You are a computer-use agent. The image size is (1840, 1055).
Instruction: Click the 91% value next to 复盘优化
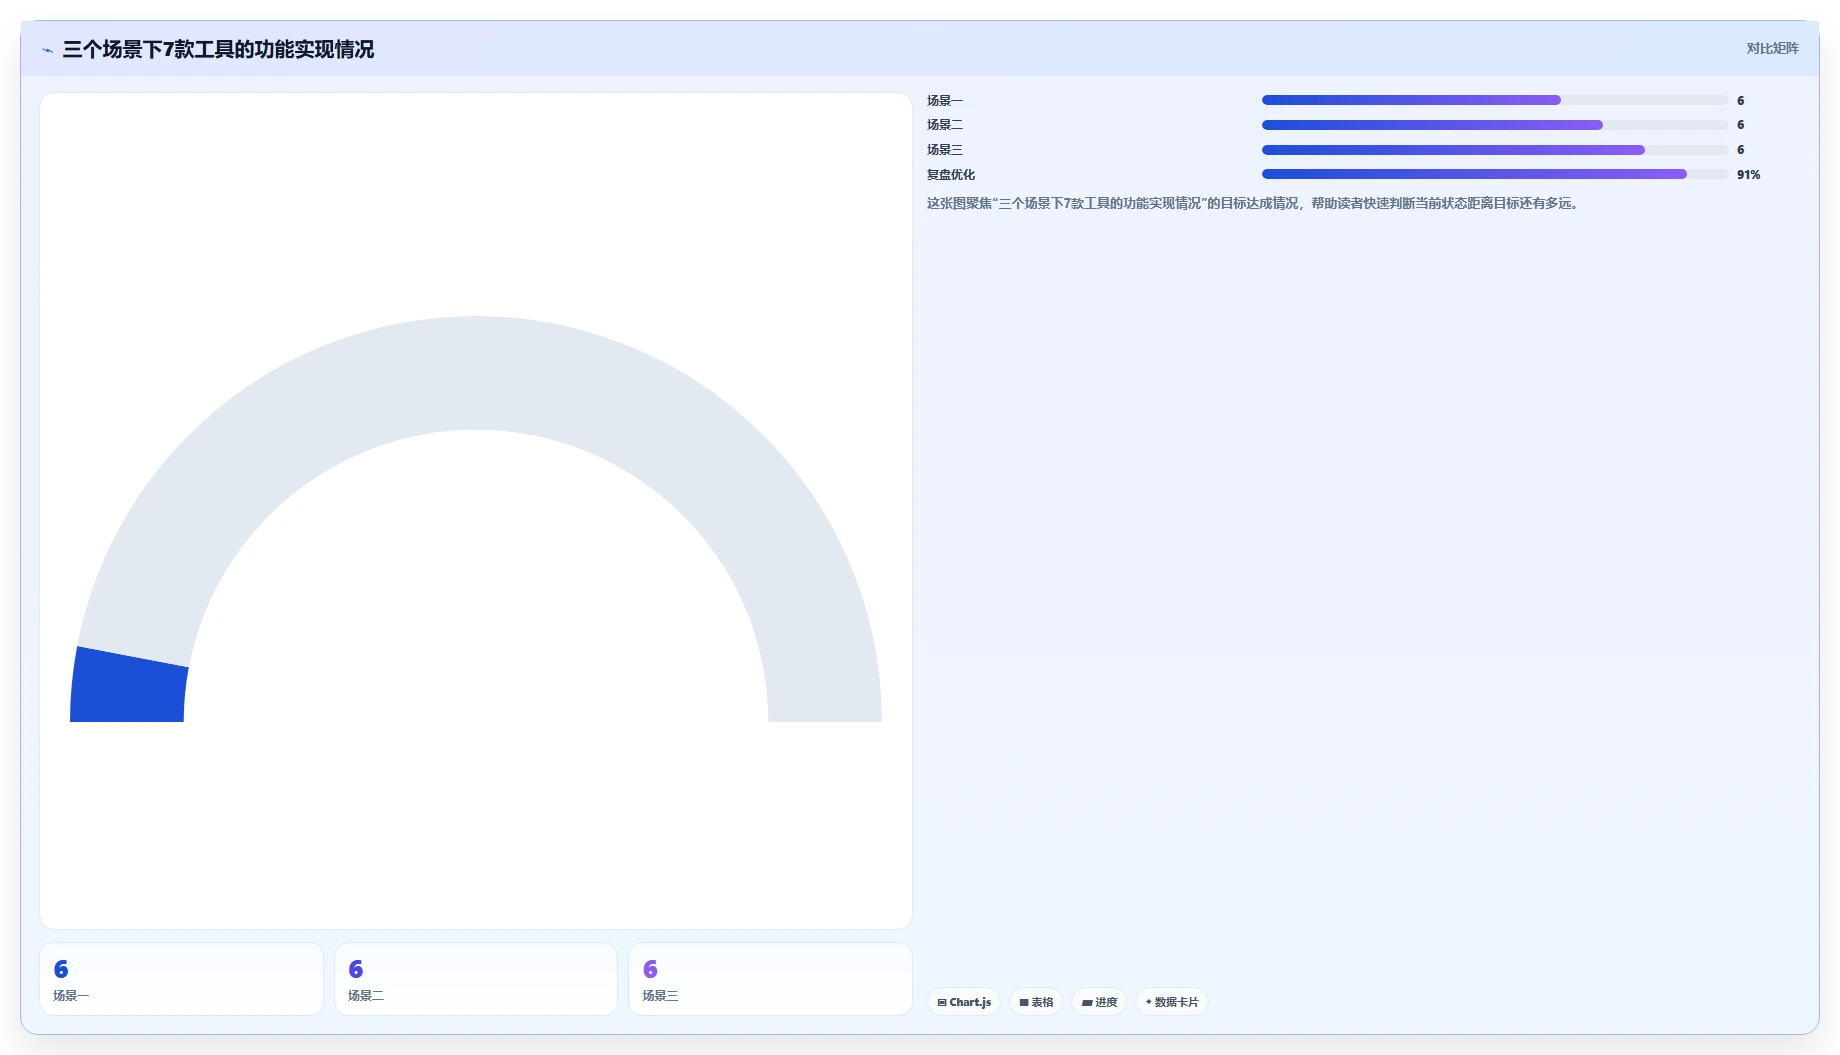[1749, 174]
